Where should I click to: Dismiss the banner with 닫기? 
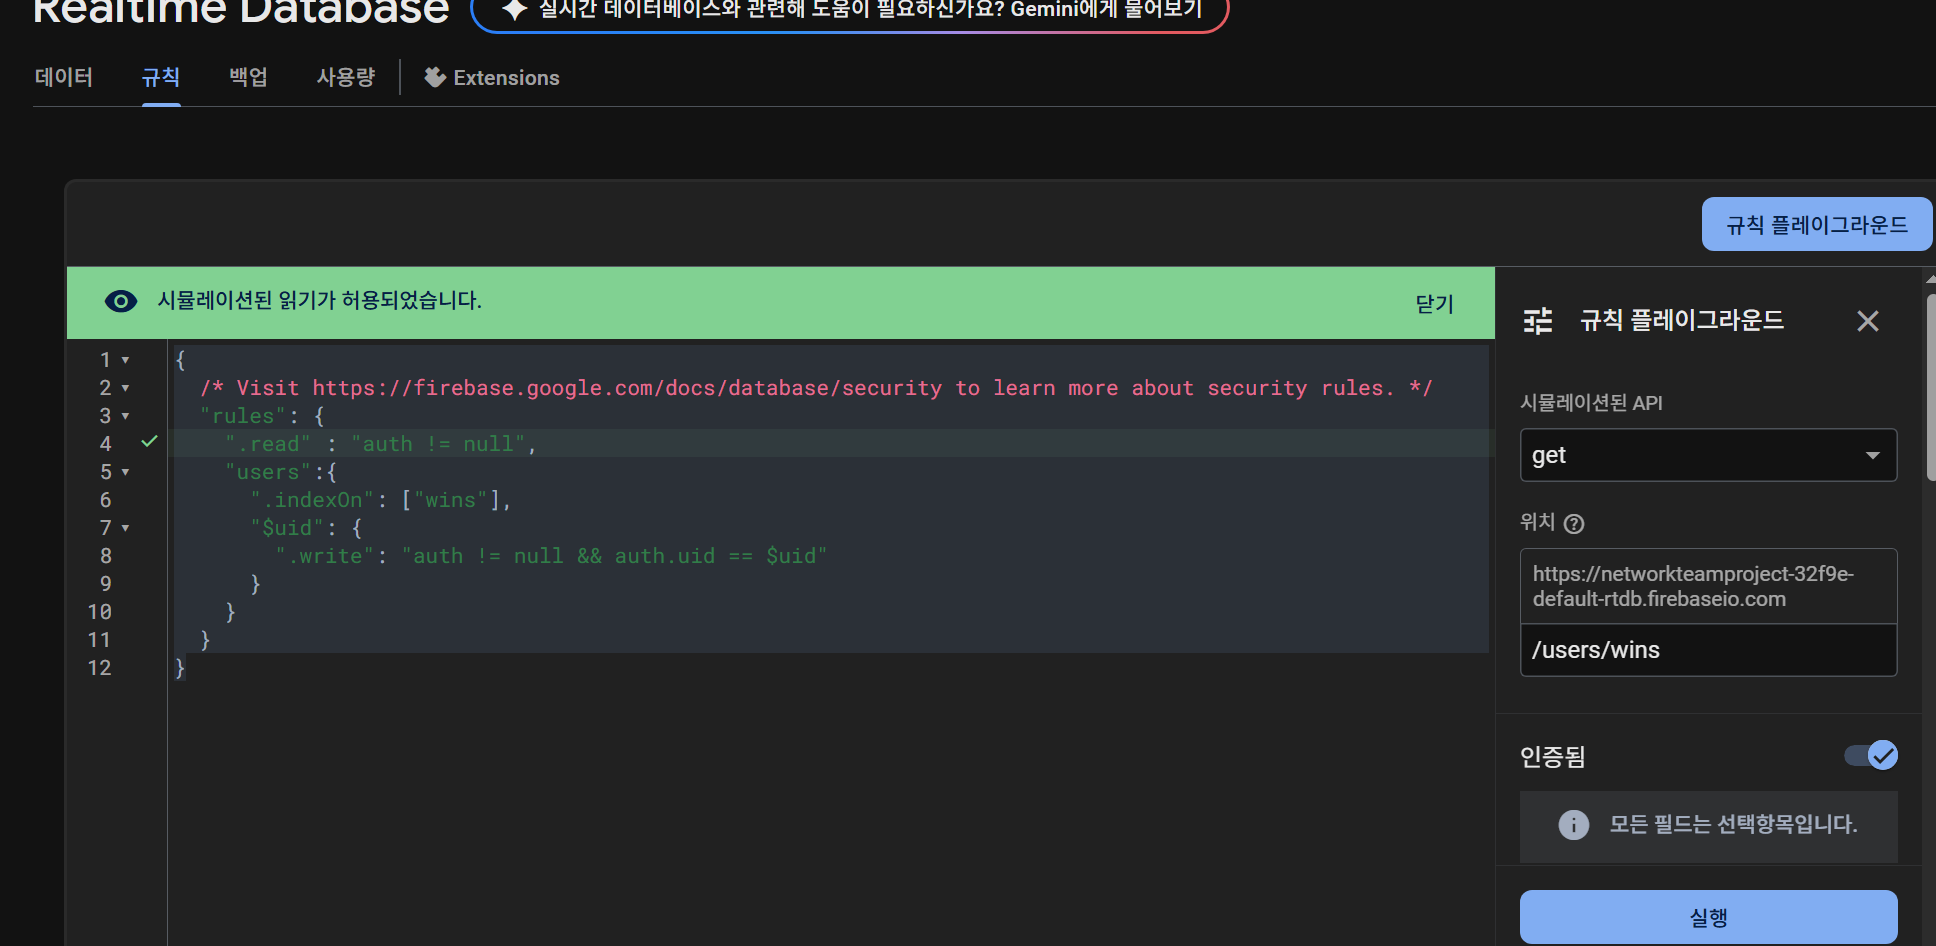click(1434, 303)
